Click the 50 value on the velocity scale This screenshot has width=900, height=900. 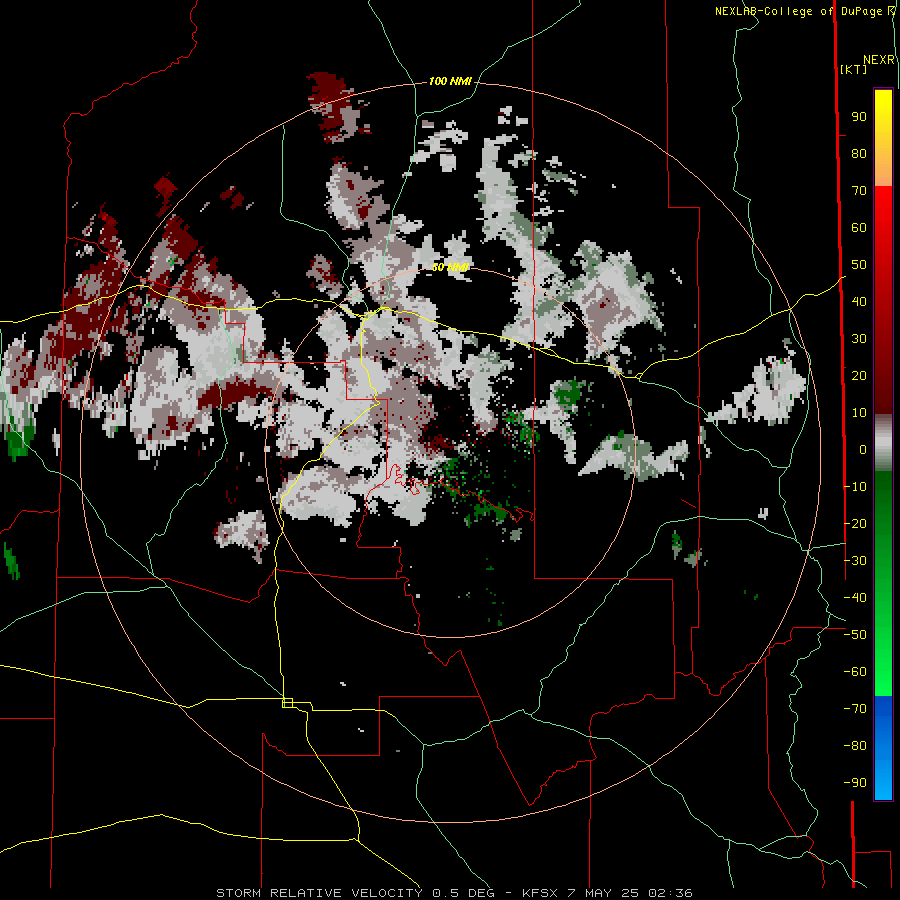coord(859,265)
